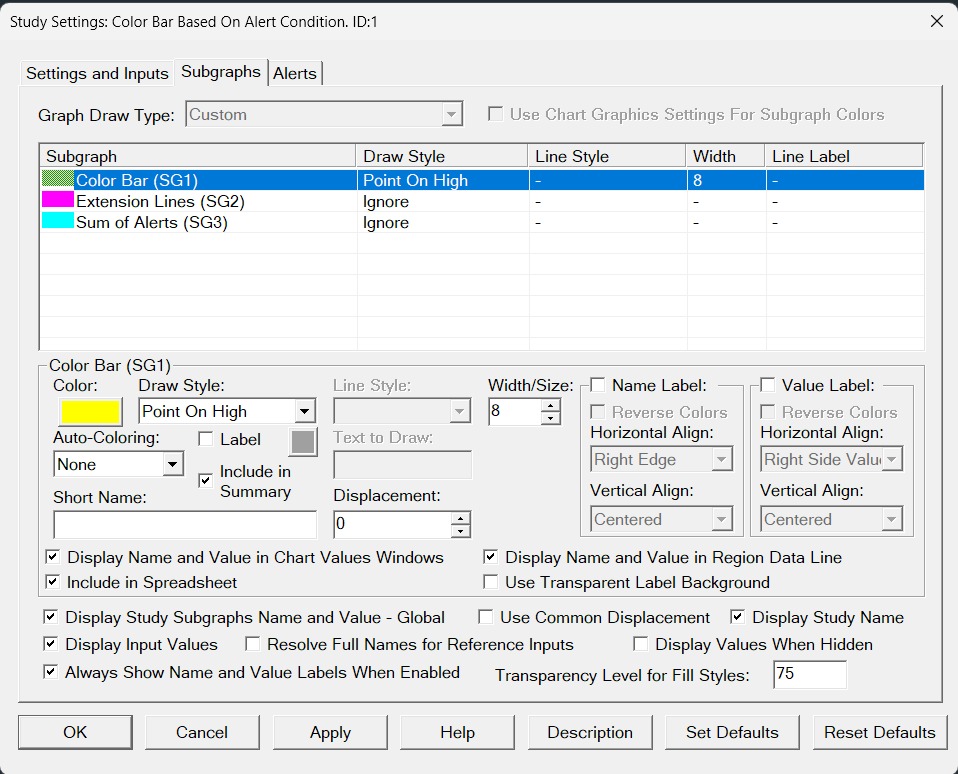Click the Short Name text field

(185, 525)
